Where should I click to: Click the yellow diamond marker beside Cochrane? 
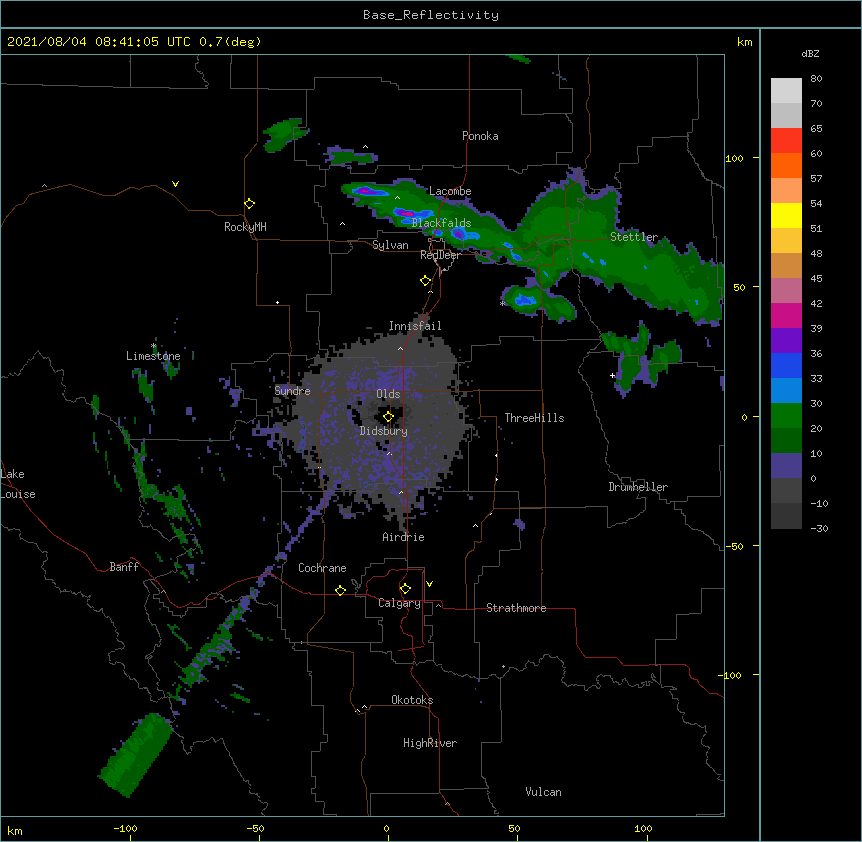pyautogui.click(x=340, y=590)
